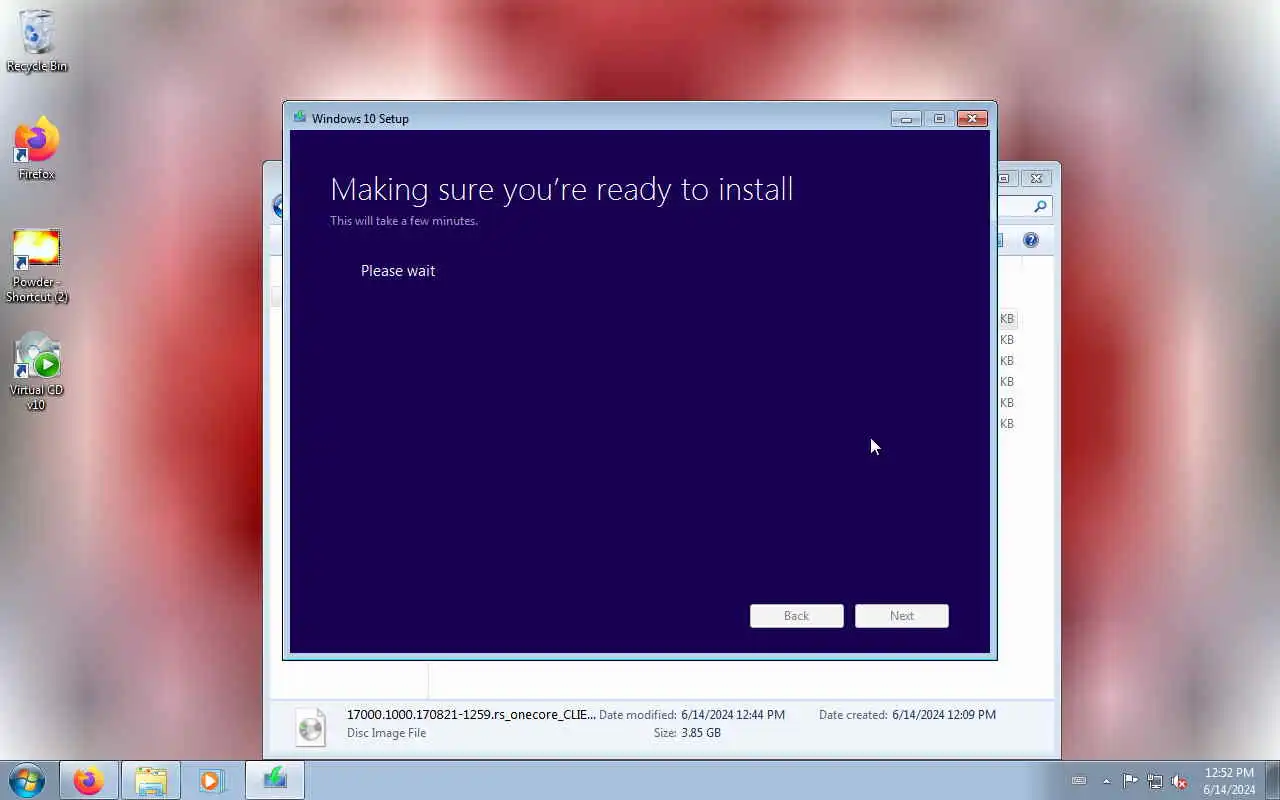Open Help in the Explorer window
The height and width of the screenshot is (800, 1280).
1031,240
